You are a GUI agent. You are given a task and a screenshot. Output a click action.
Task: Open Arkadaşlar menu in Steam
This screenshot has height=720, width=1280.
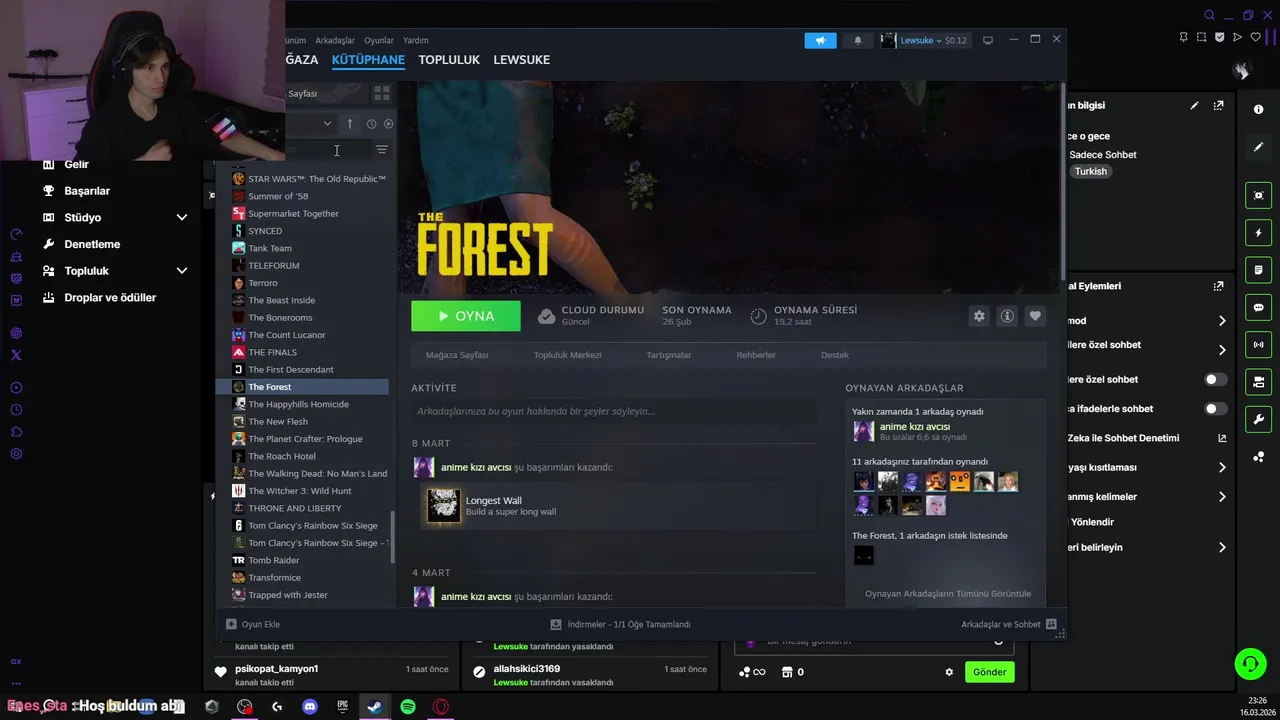coord(335,40)
